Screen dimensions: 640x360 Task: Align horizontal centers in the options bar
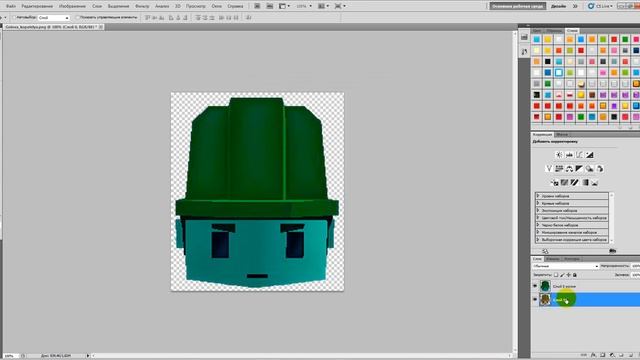pyautogui.click(x=178, y=18)
